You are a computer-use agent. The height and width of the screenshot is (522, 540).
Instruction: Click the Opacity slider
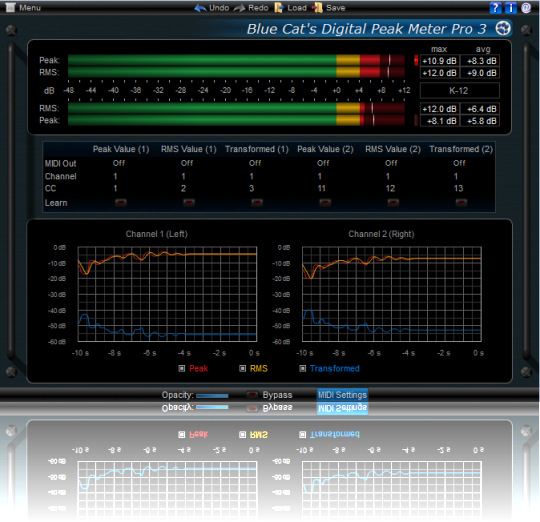tap(212, 395)
